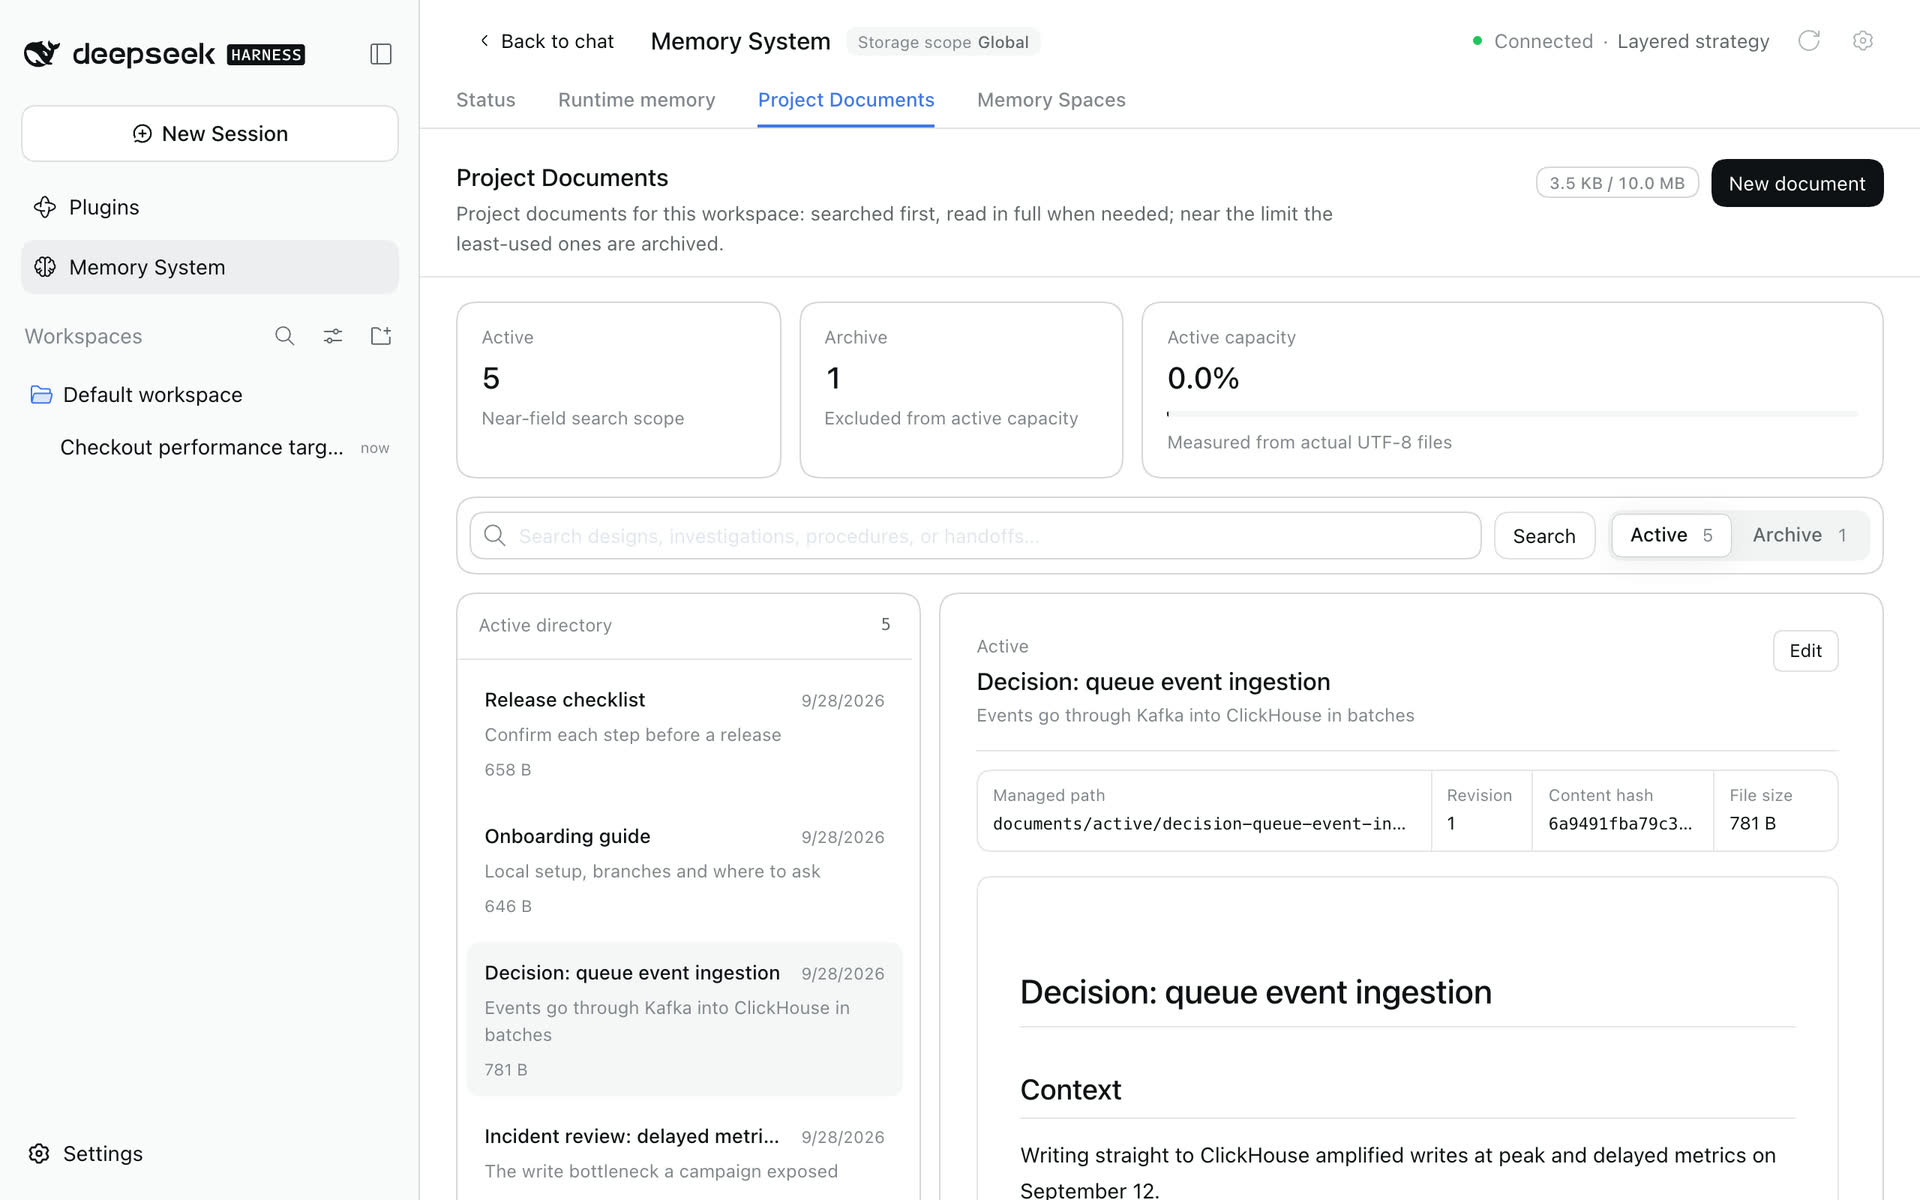The width and height of the screenshot is (1920, 1200).
Task: Switch to the Status tab
Action: pos(486,100)
